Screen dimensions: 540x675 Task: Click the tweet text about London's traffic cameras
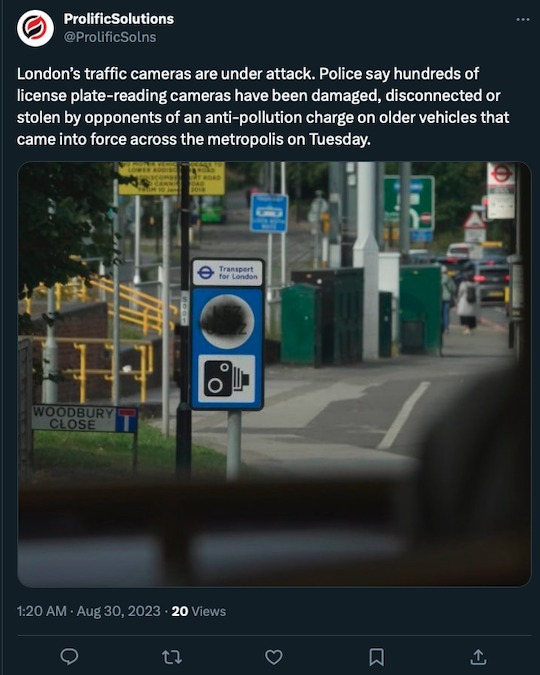click(263, 106)
